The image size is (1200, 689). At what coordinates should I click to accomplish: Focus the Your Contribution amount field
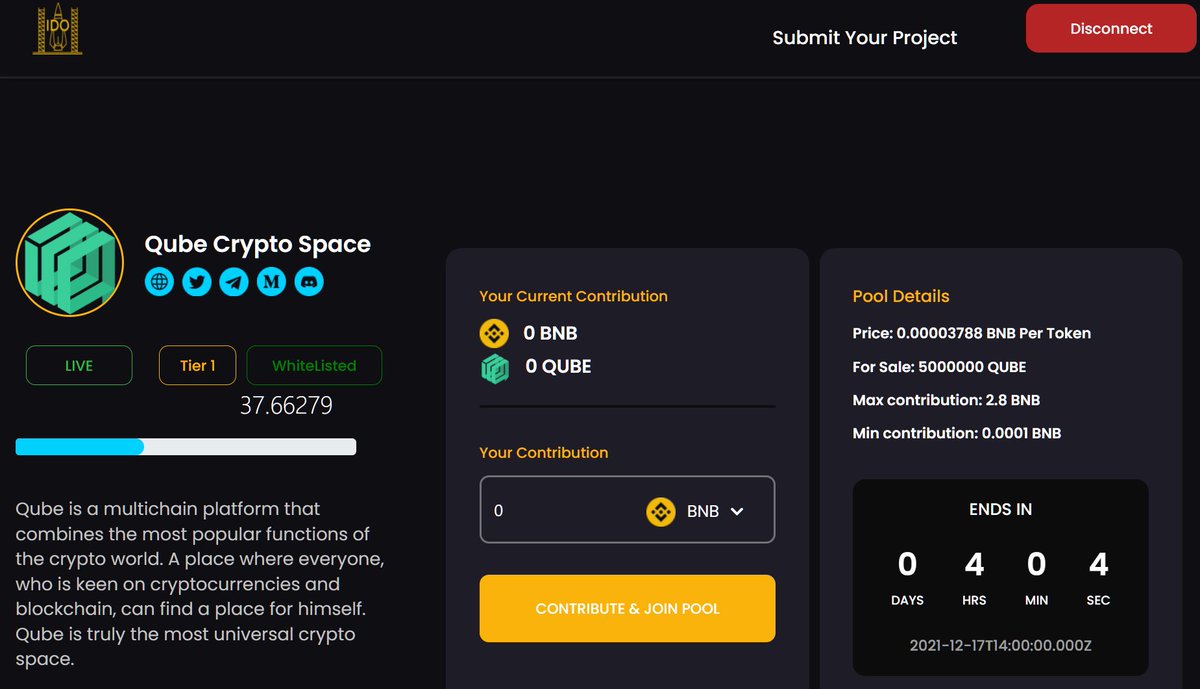(627, 510)
